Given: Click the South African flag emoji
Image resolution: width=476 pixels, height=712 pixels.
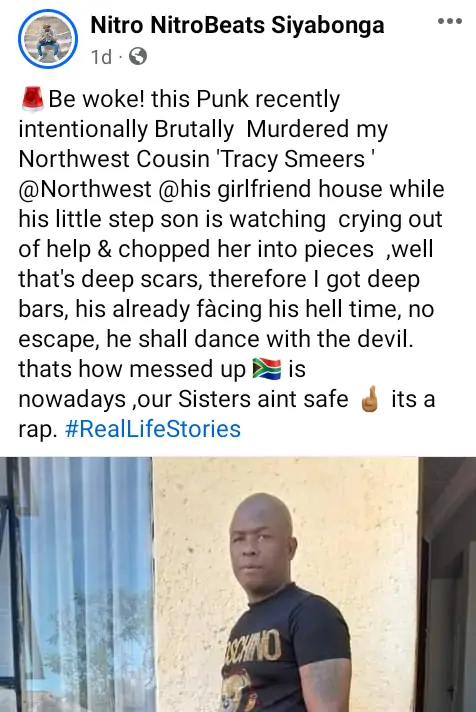Looking at the screenshot, I should coord(267,368).
